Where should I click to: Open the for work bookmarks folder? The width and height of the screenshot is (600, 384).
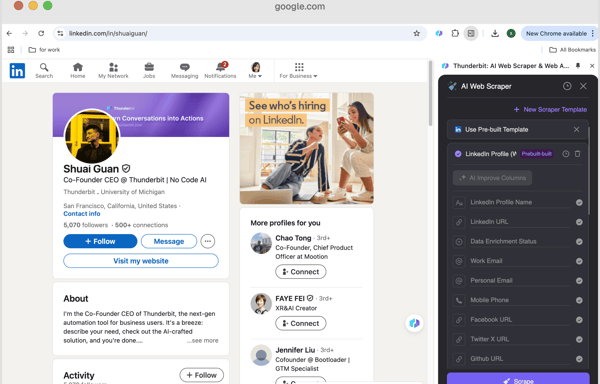(44, 50)
